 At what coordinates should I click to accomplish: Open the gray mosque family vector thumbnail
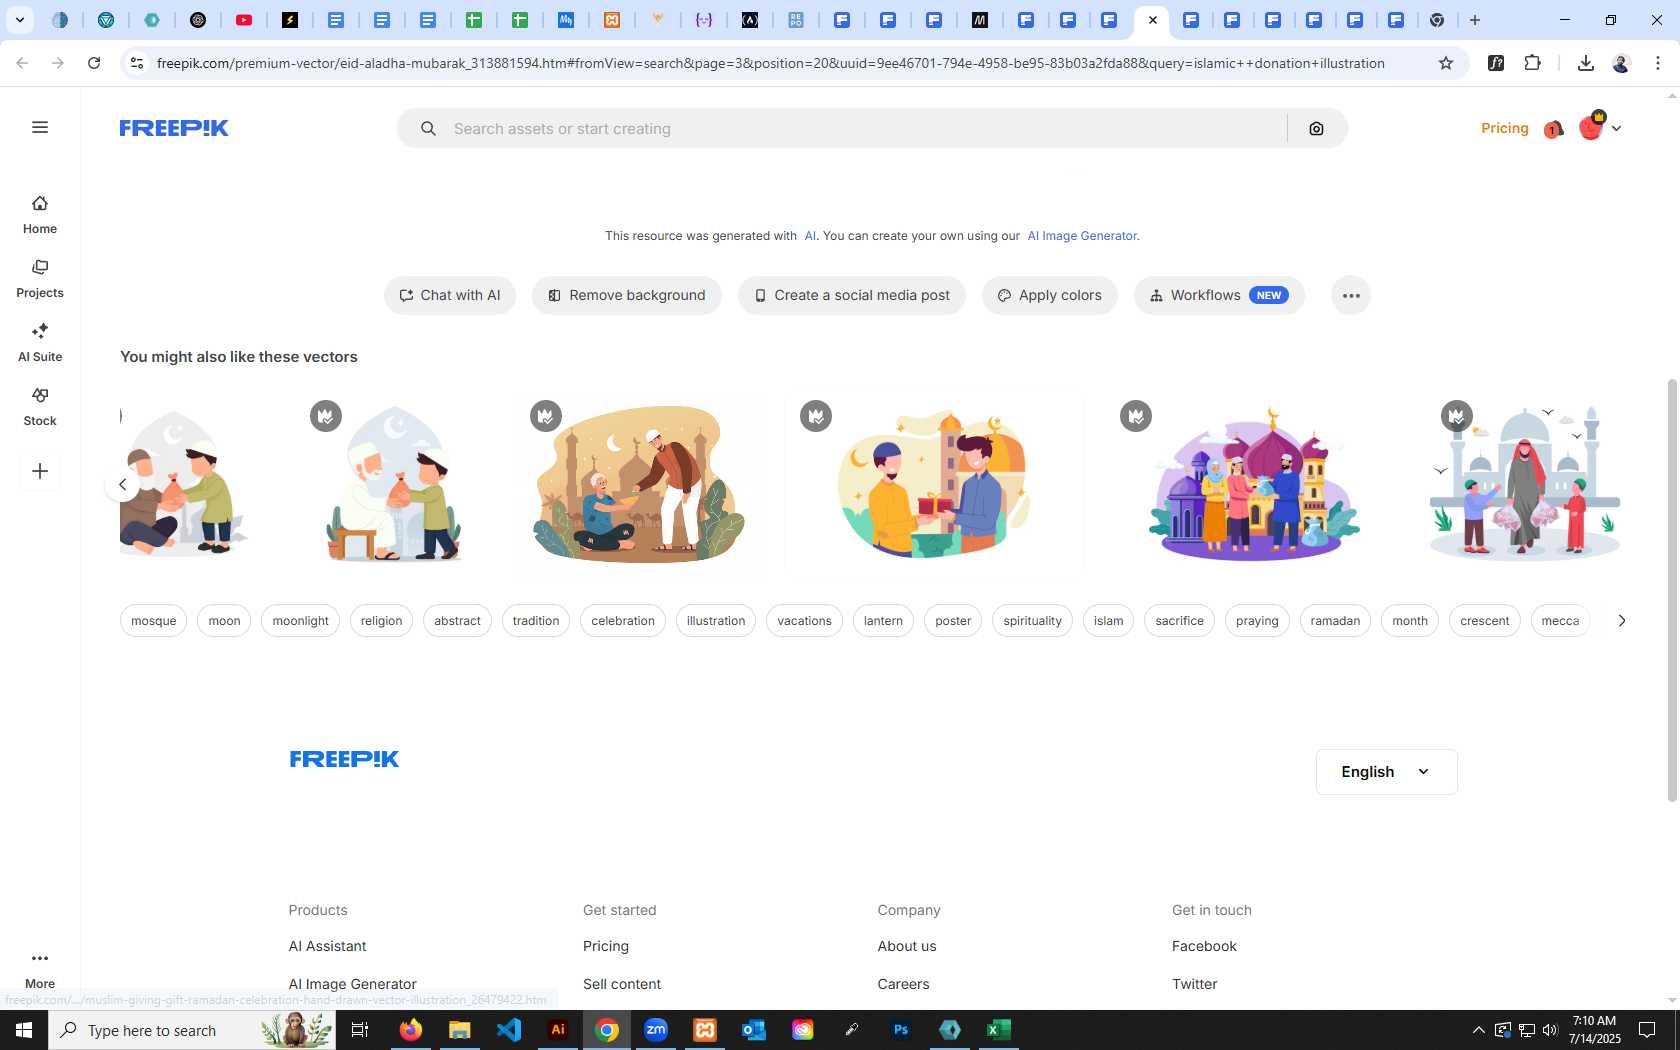click(x=1524, y=483)
